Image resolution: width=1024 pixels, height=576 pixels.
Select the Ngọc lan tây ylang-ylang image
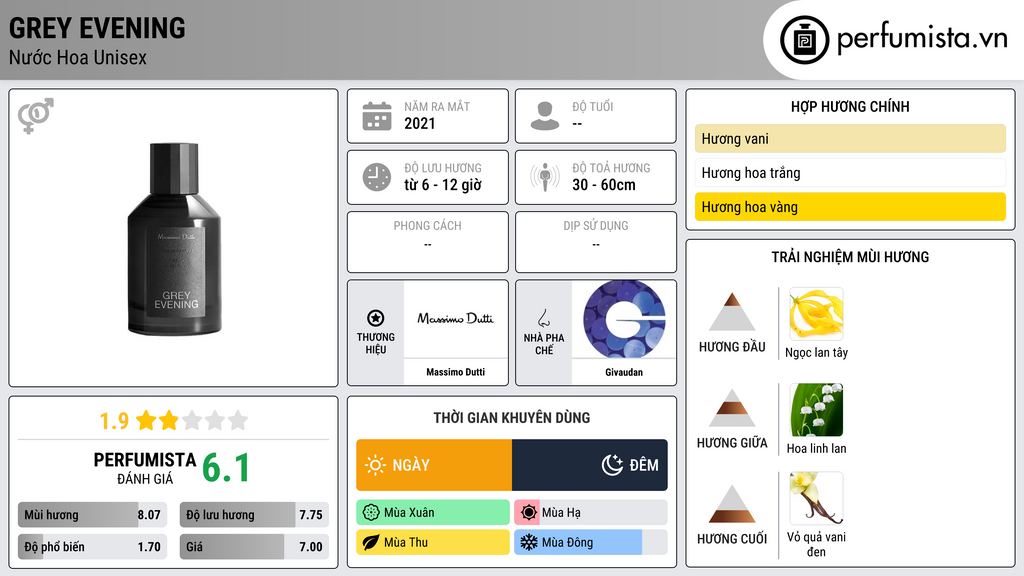(816, 314)
